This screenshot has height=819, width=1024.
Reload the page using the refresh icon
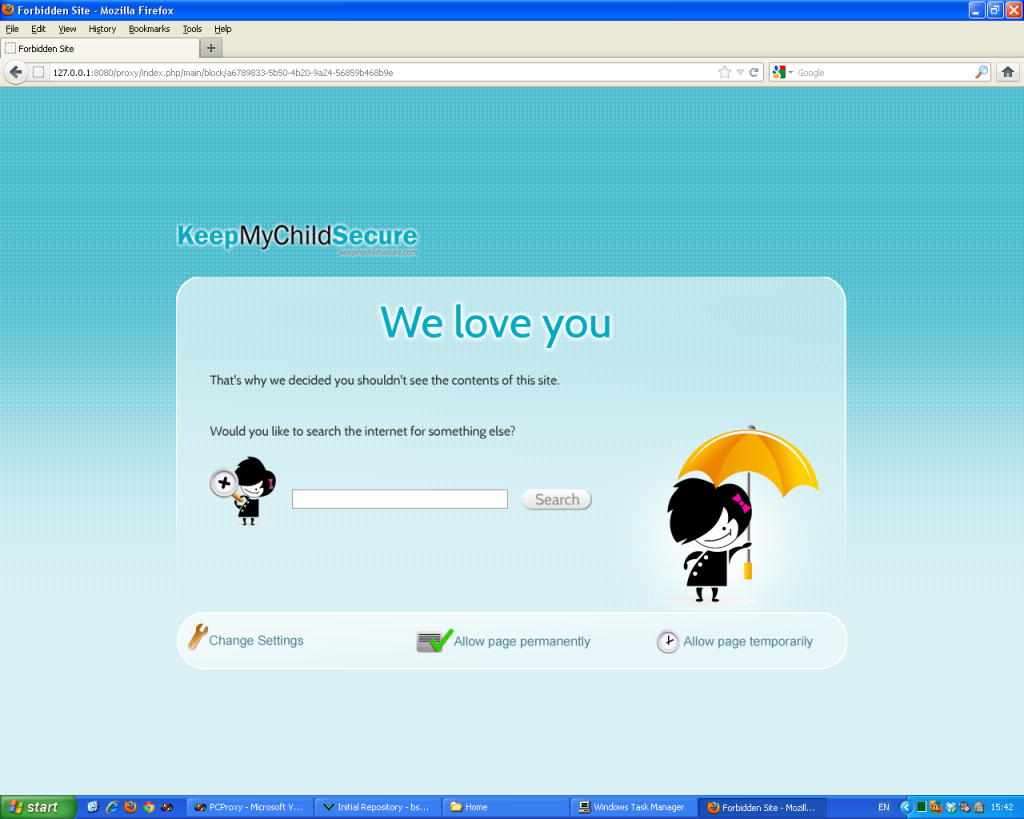tap(754, 72)
